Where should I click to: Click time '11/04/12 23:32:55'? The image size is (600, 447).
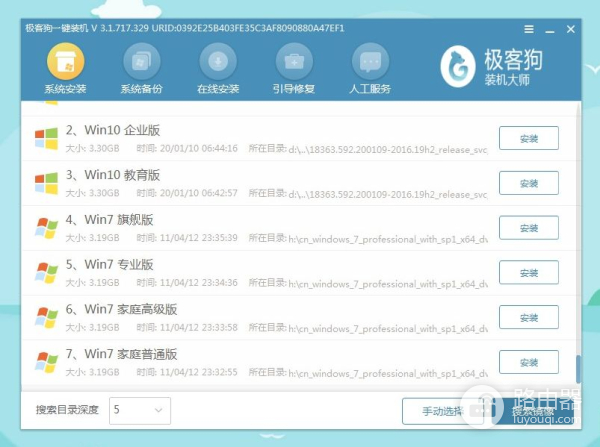pos(199,372)
